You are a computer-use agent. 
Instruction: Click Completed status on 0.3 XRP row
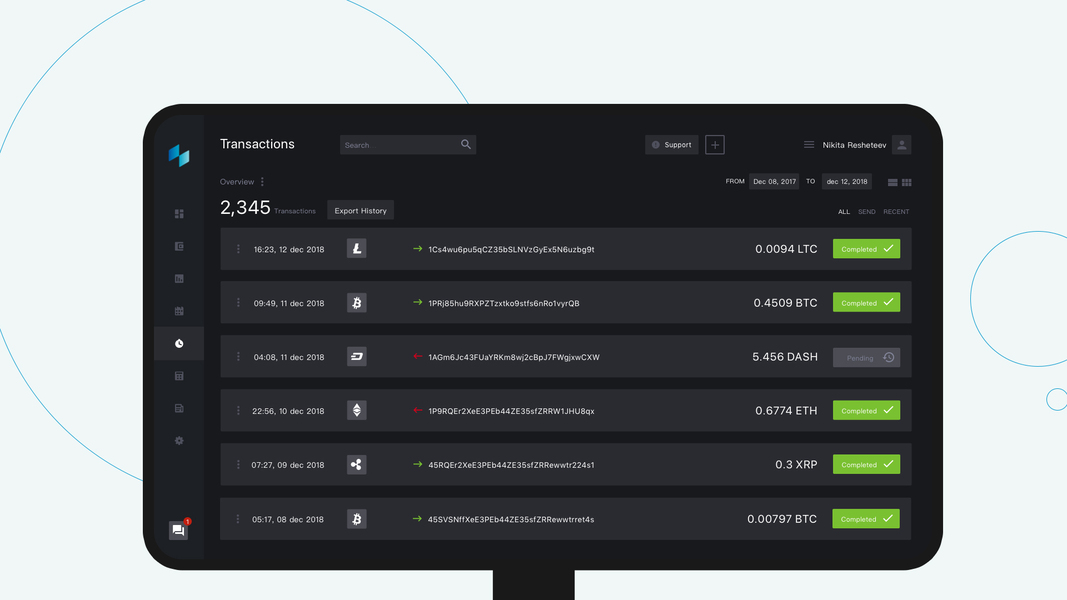click(x=866, y=465)
